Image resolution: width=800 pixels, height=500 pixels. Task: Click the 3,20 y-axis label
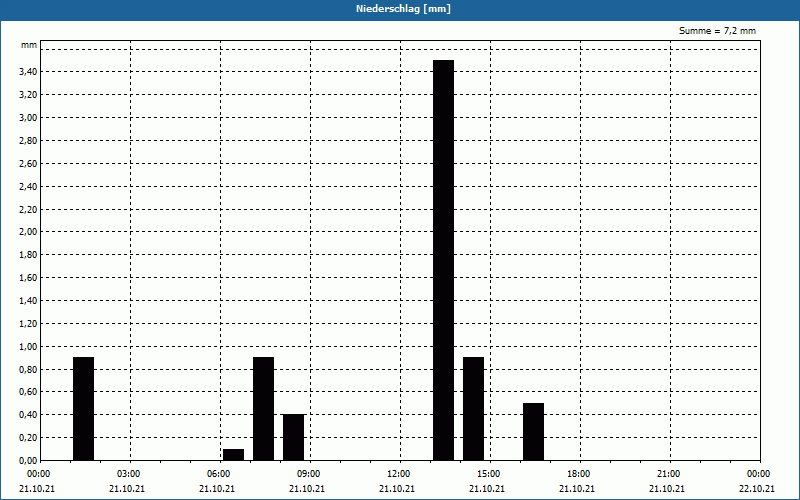pos(28,95)
